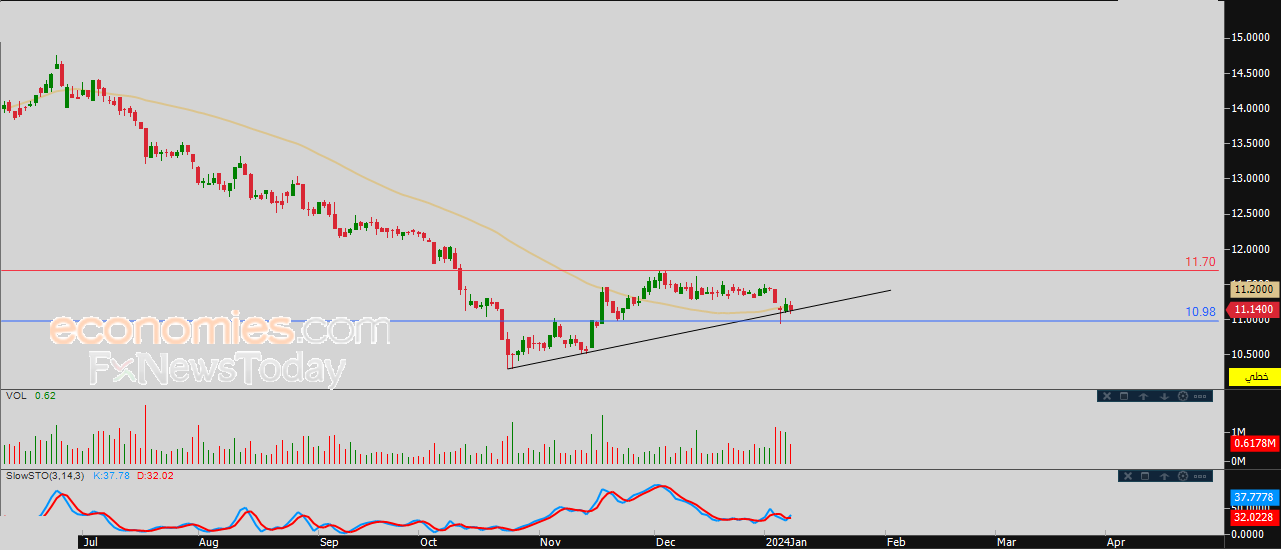This screenshot has height=550, width=1281.
Task: Click the K:37.78 value in SlowSTO header
Action: [x=113, y=475]
